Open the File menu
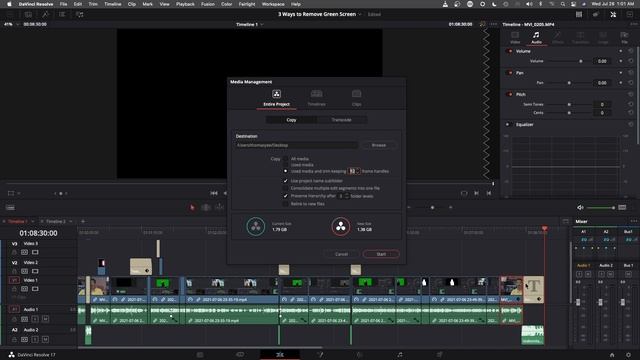This screenshot has height=360, width=640. 63,4
